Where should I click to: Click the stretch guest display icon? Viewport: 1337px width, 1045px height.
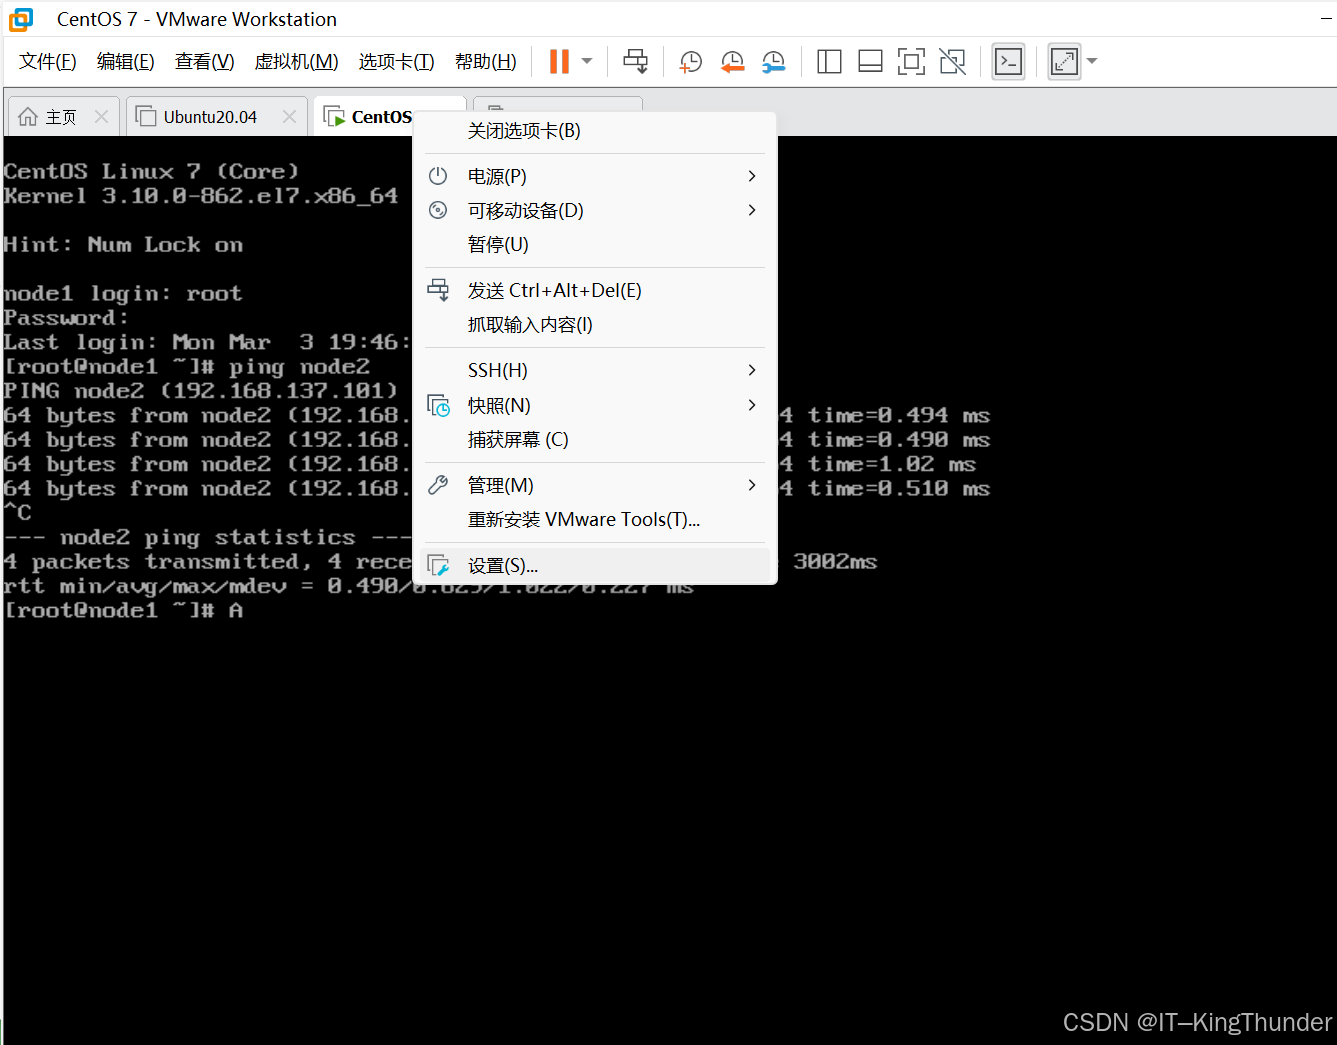pos(1064,62)
